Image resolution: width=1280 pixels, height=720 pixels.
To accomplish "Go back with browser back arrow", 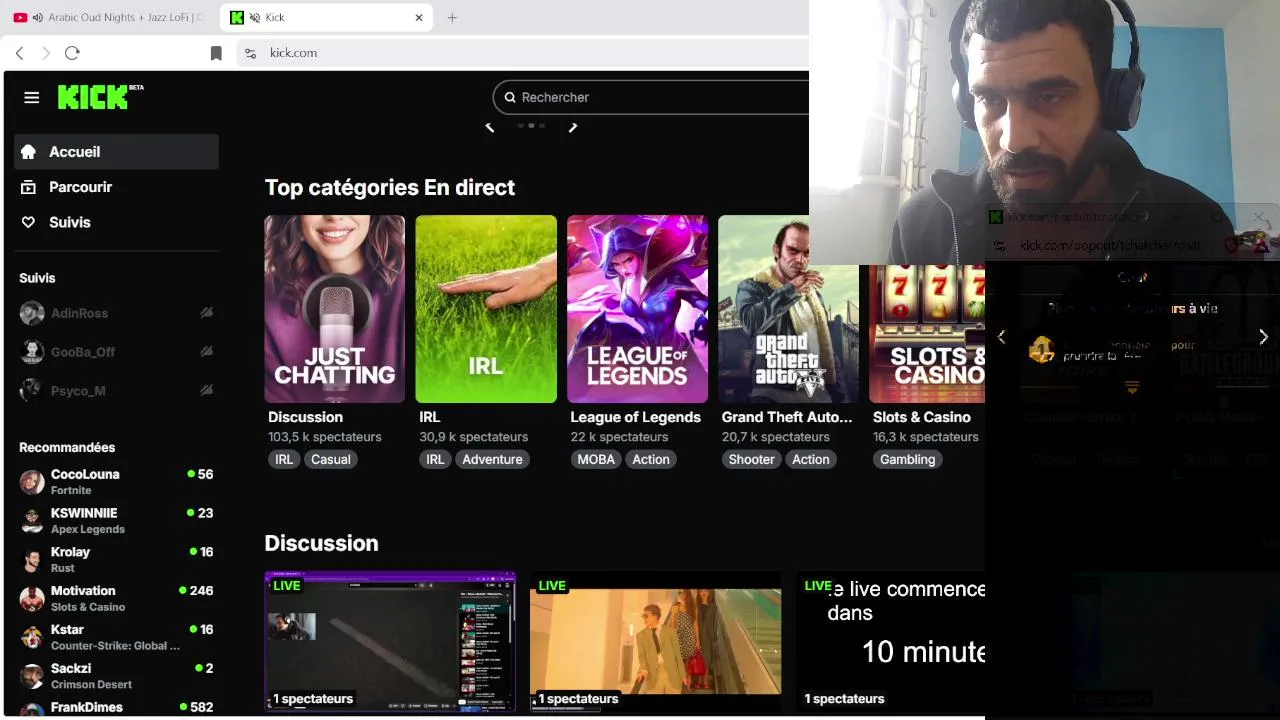I will coord(19,53).
